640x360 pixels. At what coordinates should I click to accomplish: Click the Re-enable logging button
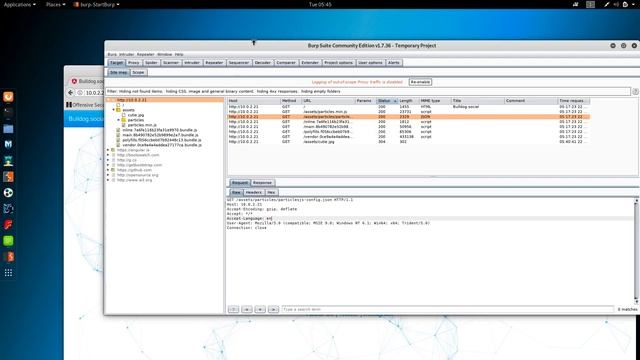click(x=420, y=82)
